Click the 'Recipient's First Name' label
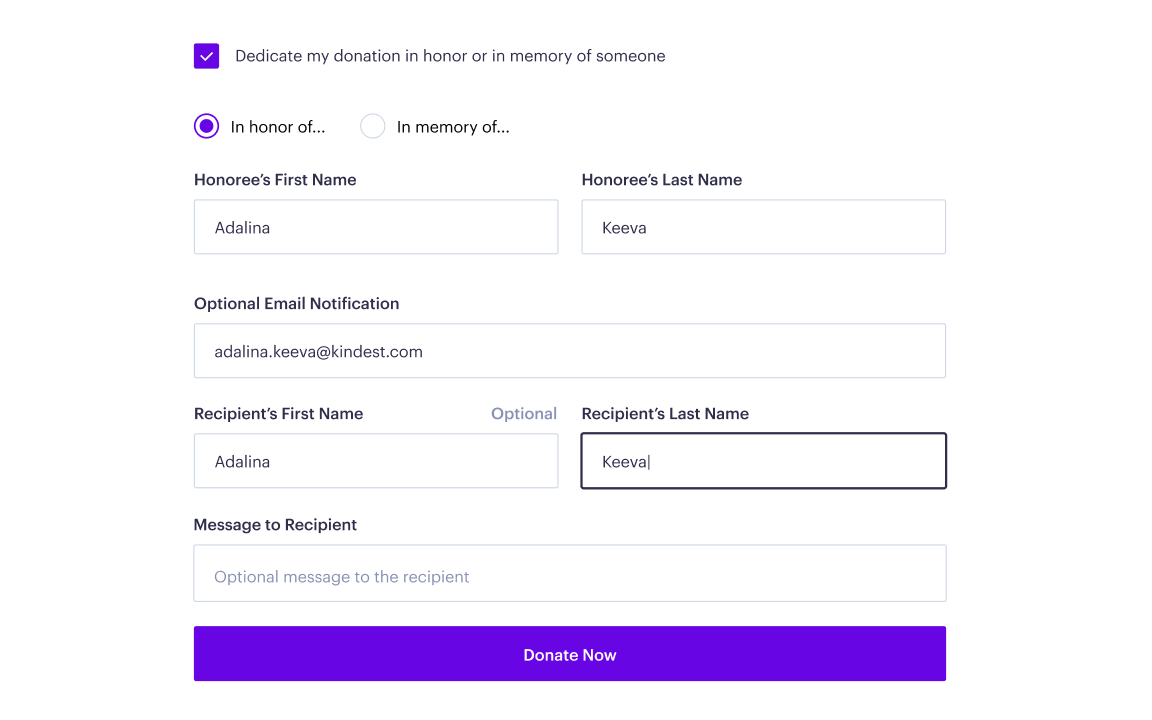Image resolution: width=1152 pixels, height=720 pixels. coord(278,414)
